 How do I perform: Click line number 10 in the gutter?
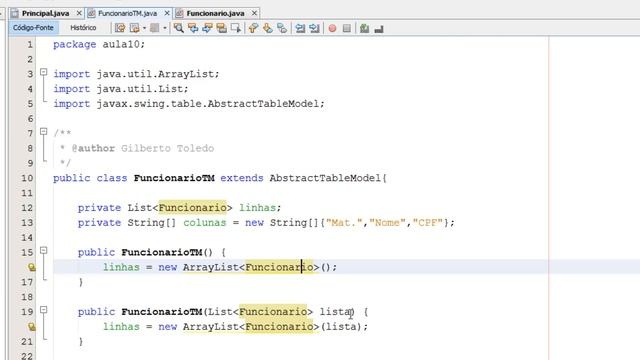pyautogui.click(x=27, y=178)
